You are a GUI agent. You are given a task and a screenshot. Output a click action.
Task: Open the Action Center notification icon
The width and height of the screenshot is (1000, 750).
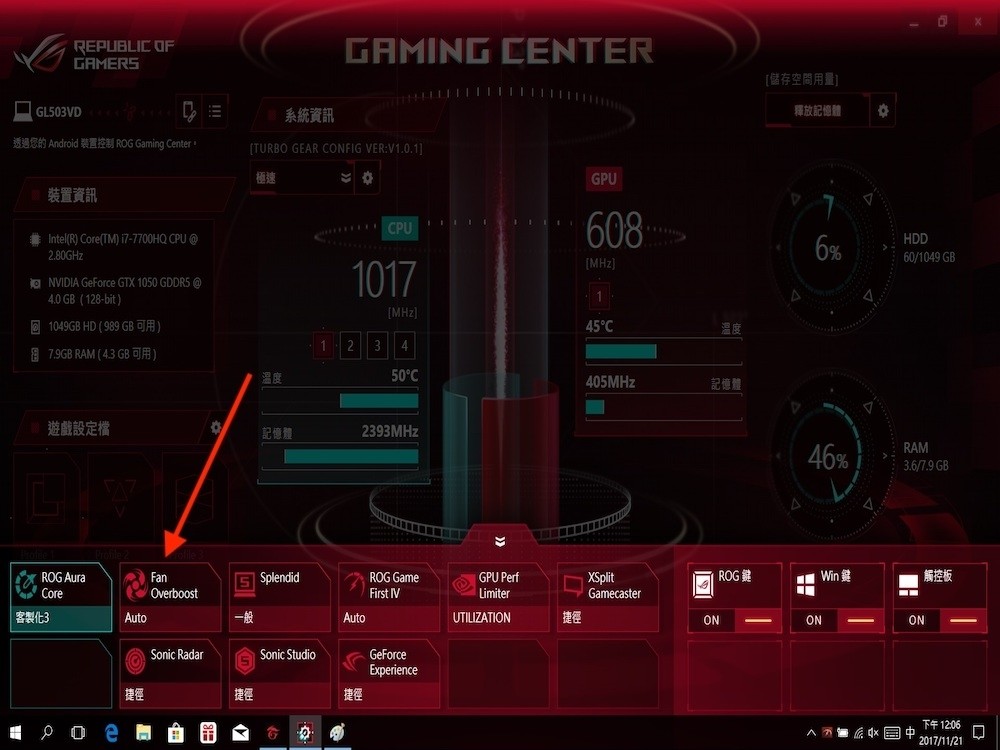point(978,733)
